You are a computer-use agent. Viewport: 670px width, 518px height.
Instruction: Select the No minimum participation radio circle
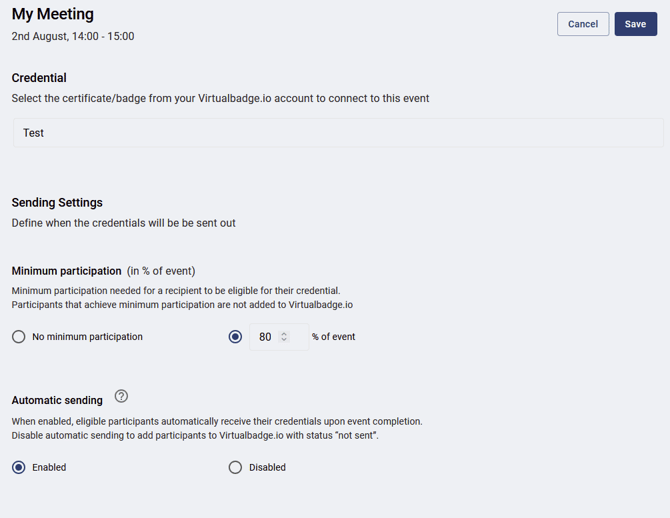[18, 337]
